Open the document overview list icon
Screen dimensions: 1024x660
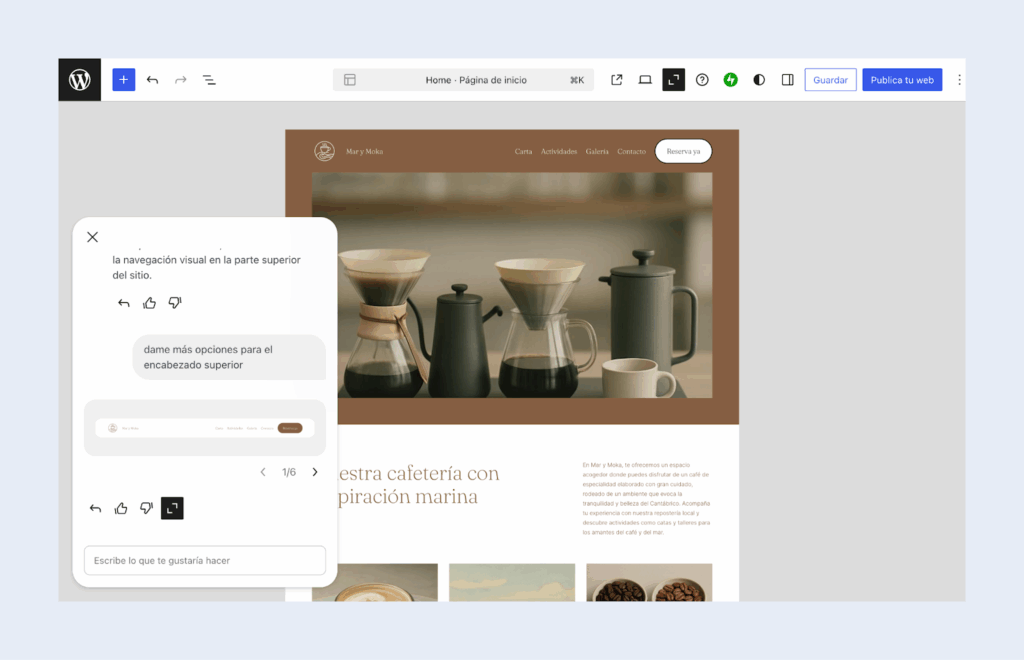pos(209,80)
